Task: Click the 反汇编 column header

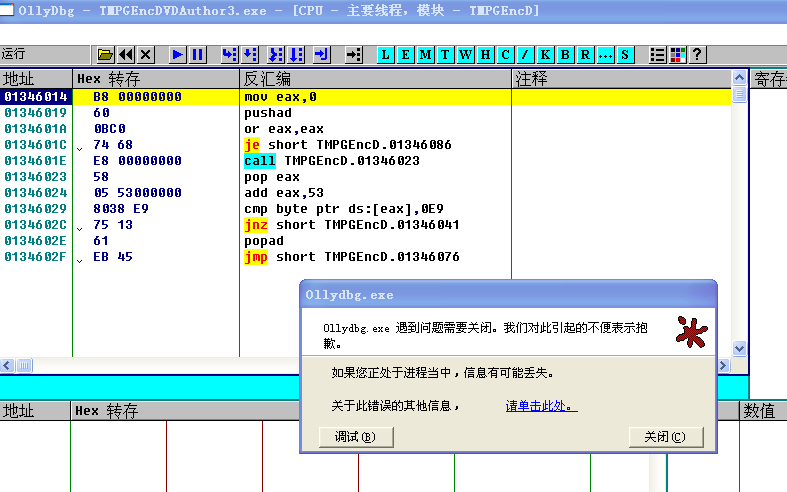Action: pos(375,79)
